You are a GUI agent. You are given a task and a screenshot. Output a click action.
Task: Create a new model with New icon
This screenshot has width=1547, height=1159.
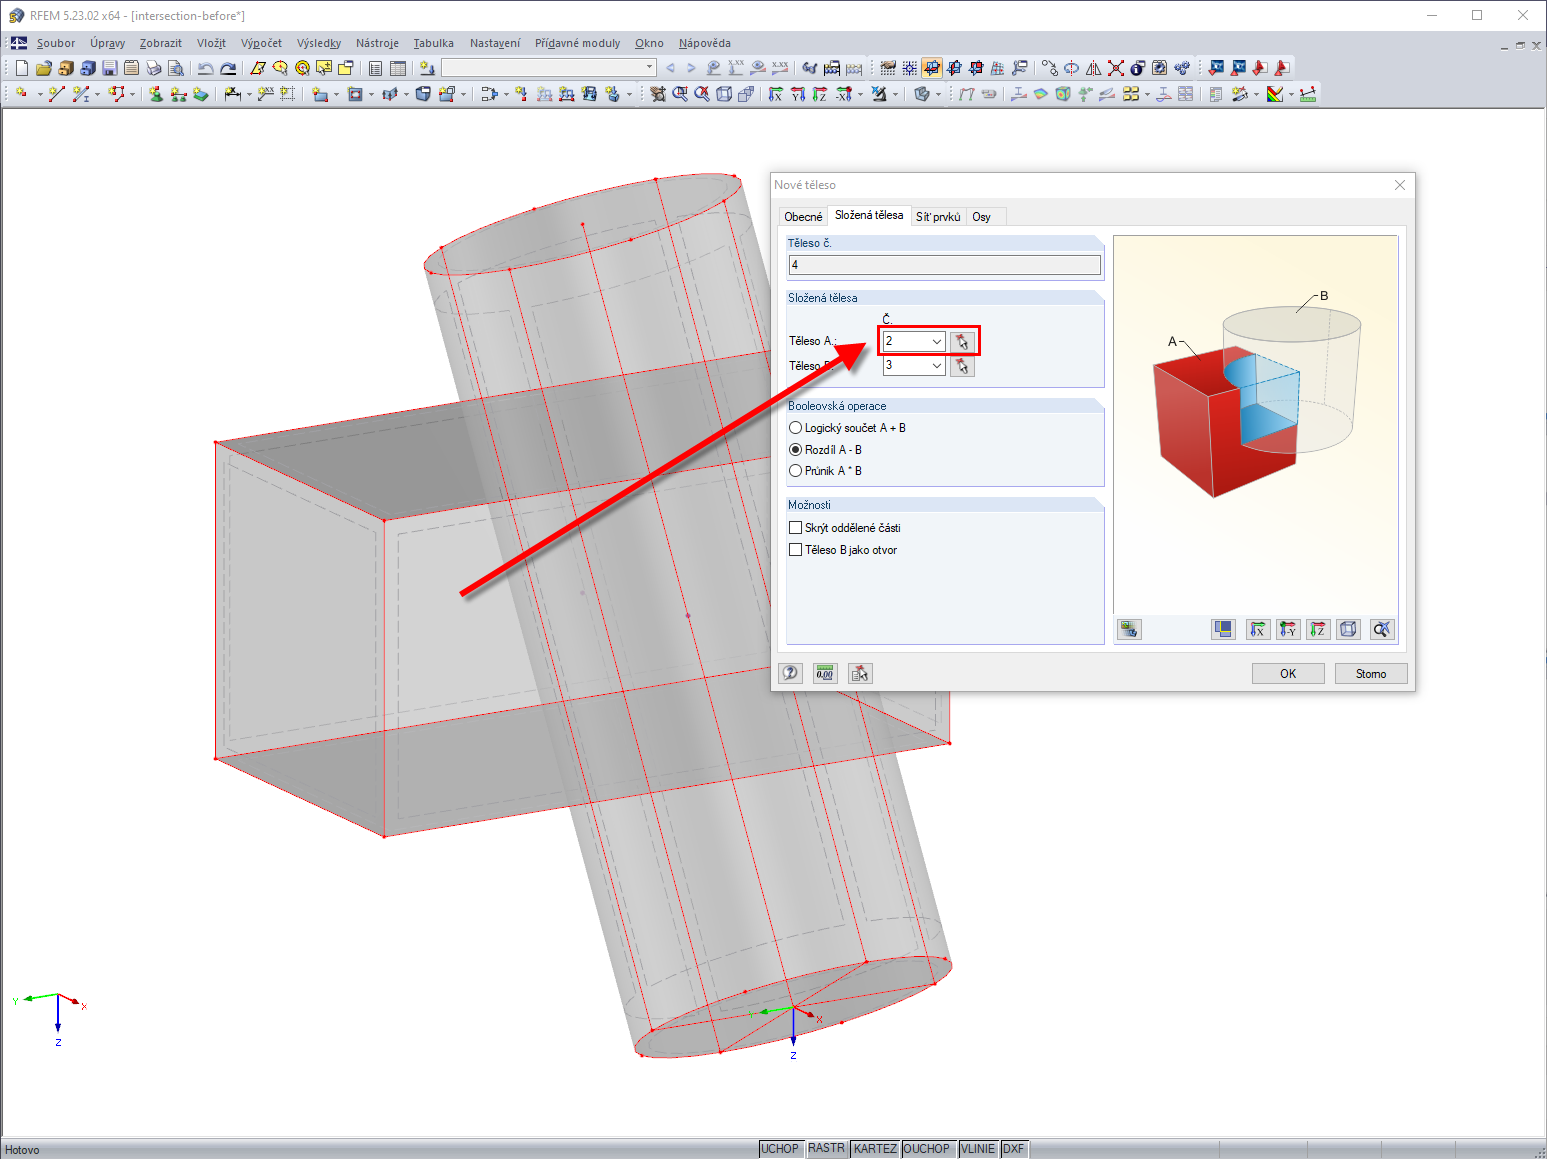(x=21, y=68)
